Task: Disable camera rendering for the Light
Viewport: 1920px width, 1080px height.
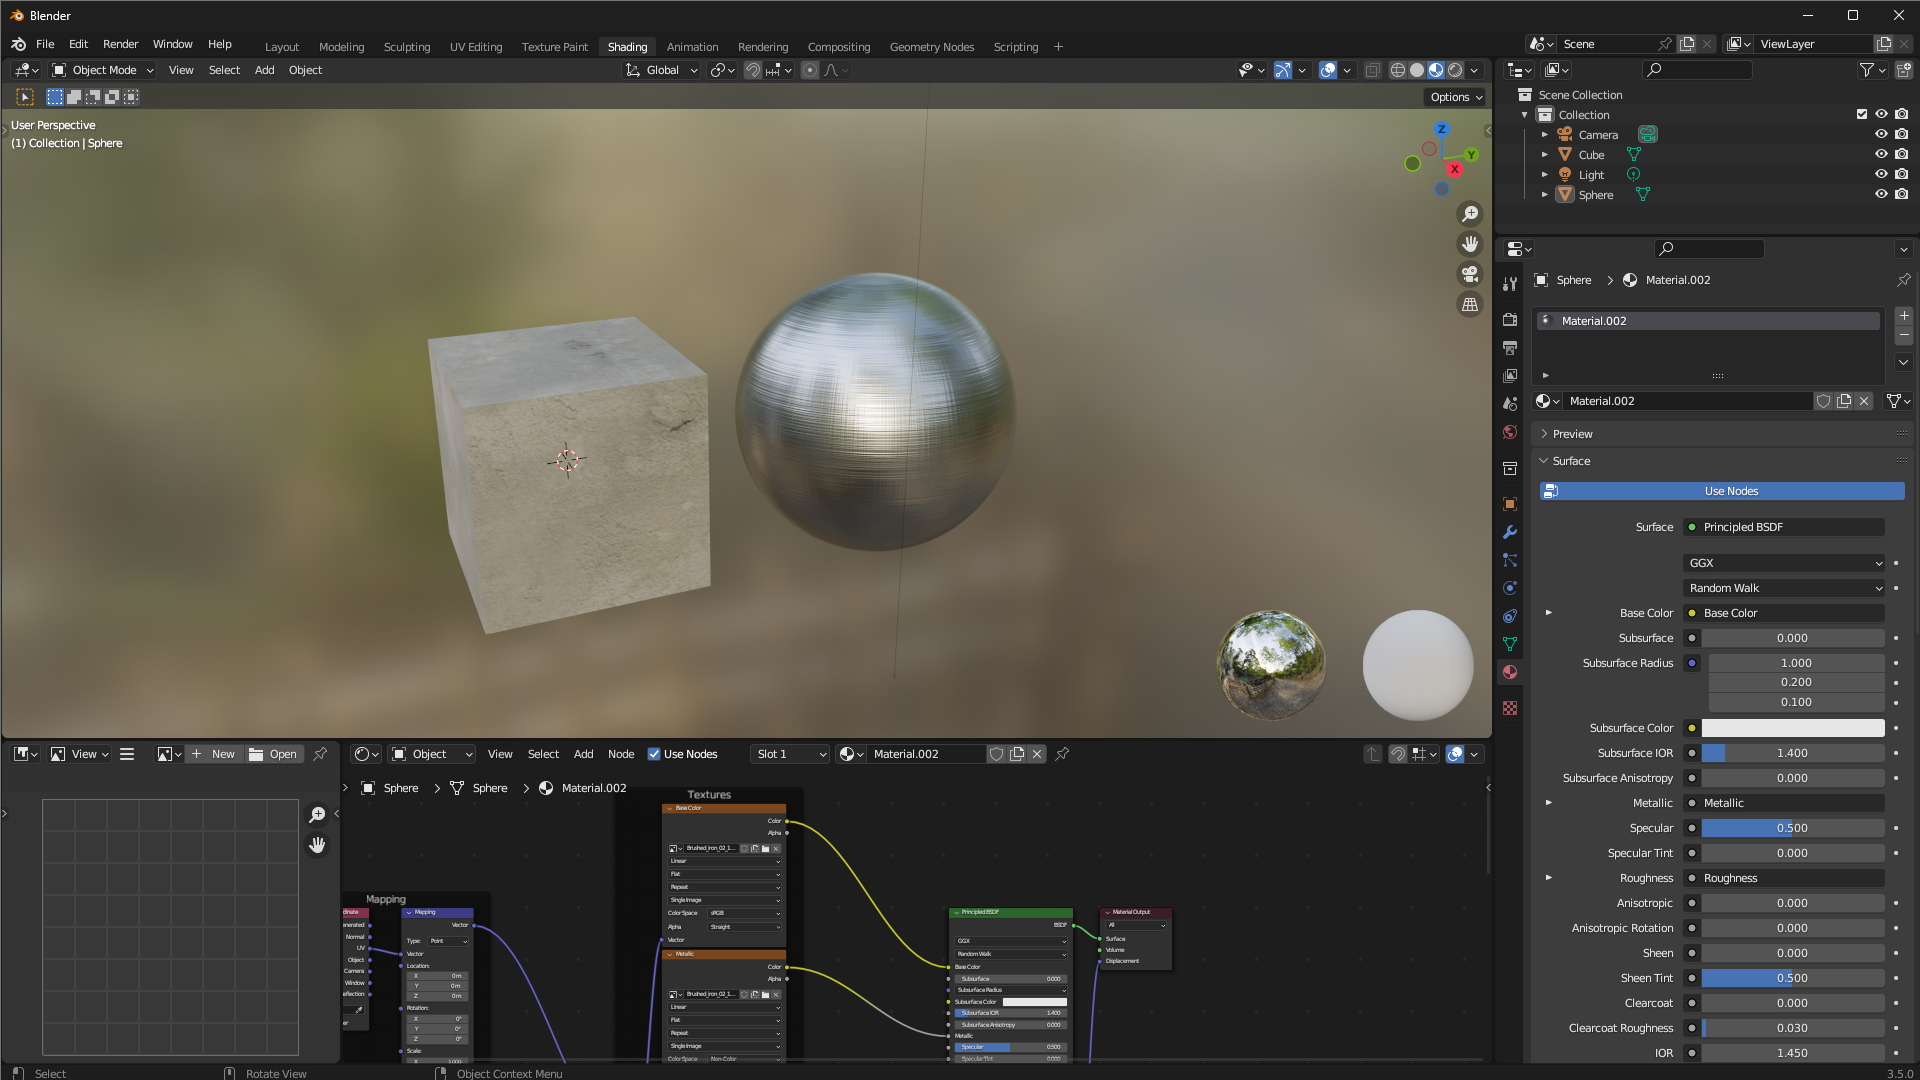Action: (x=1902, y=173)
